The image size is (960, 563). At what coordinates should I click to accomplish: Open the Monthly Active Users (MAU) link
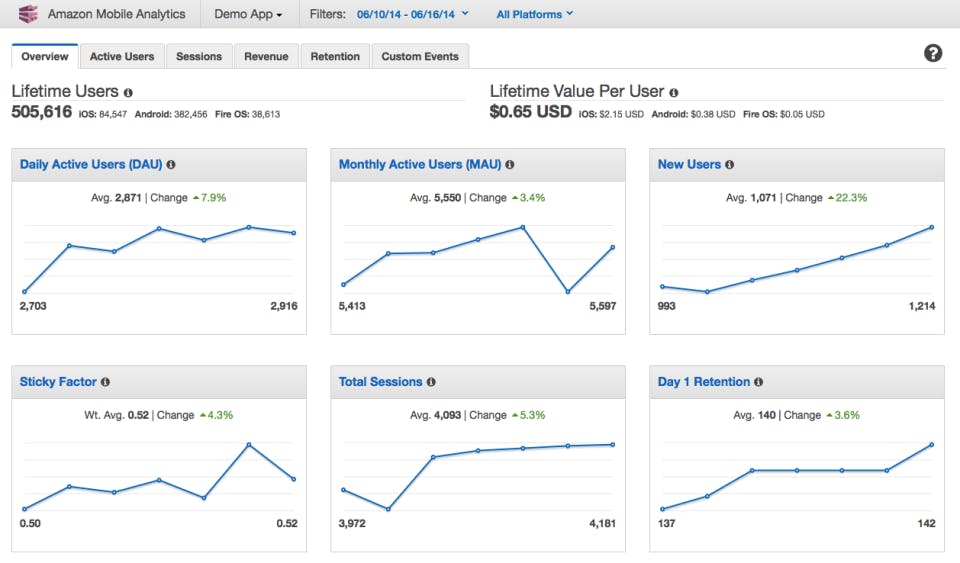coord(420,165)
